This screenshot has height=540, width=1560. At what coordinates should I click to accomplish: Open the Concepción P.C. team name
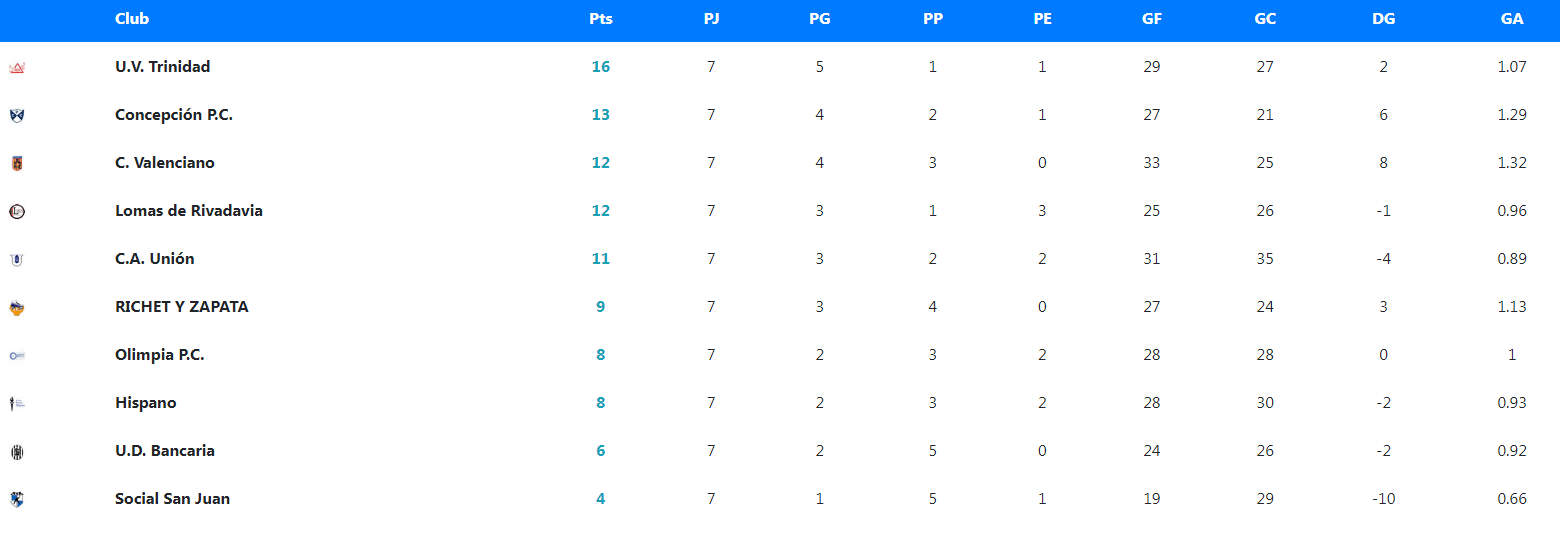[174, 115]
